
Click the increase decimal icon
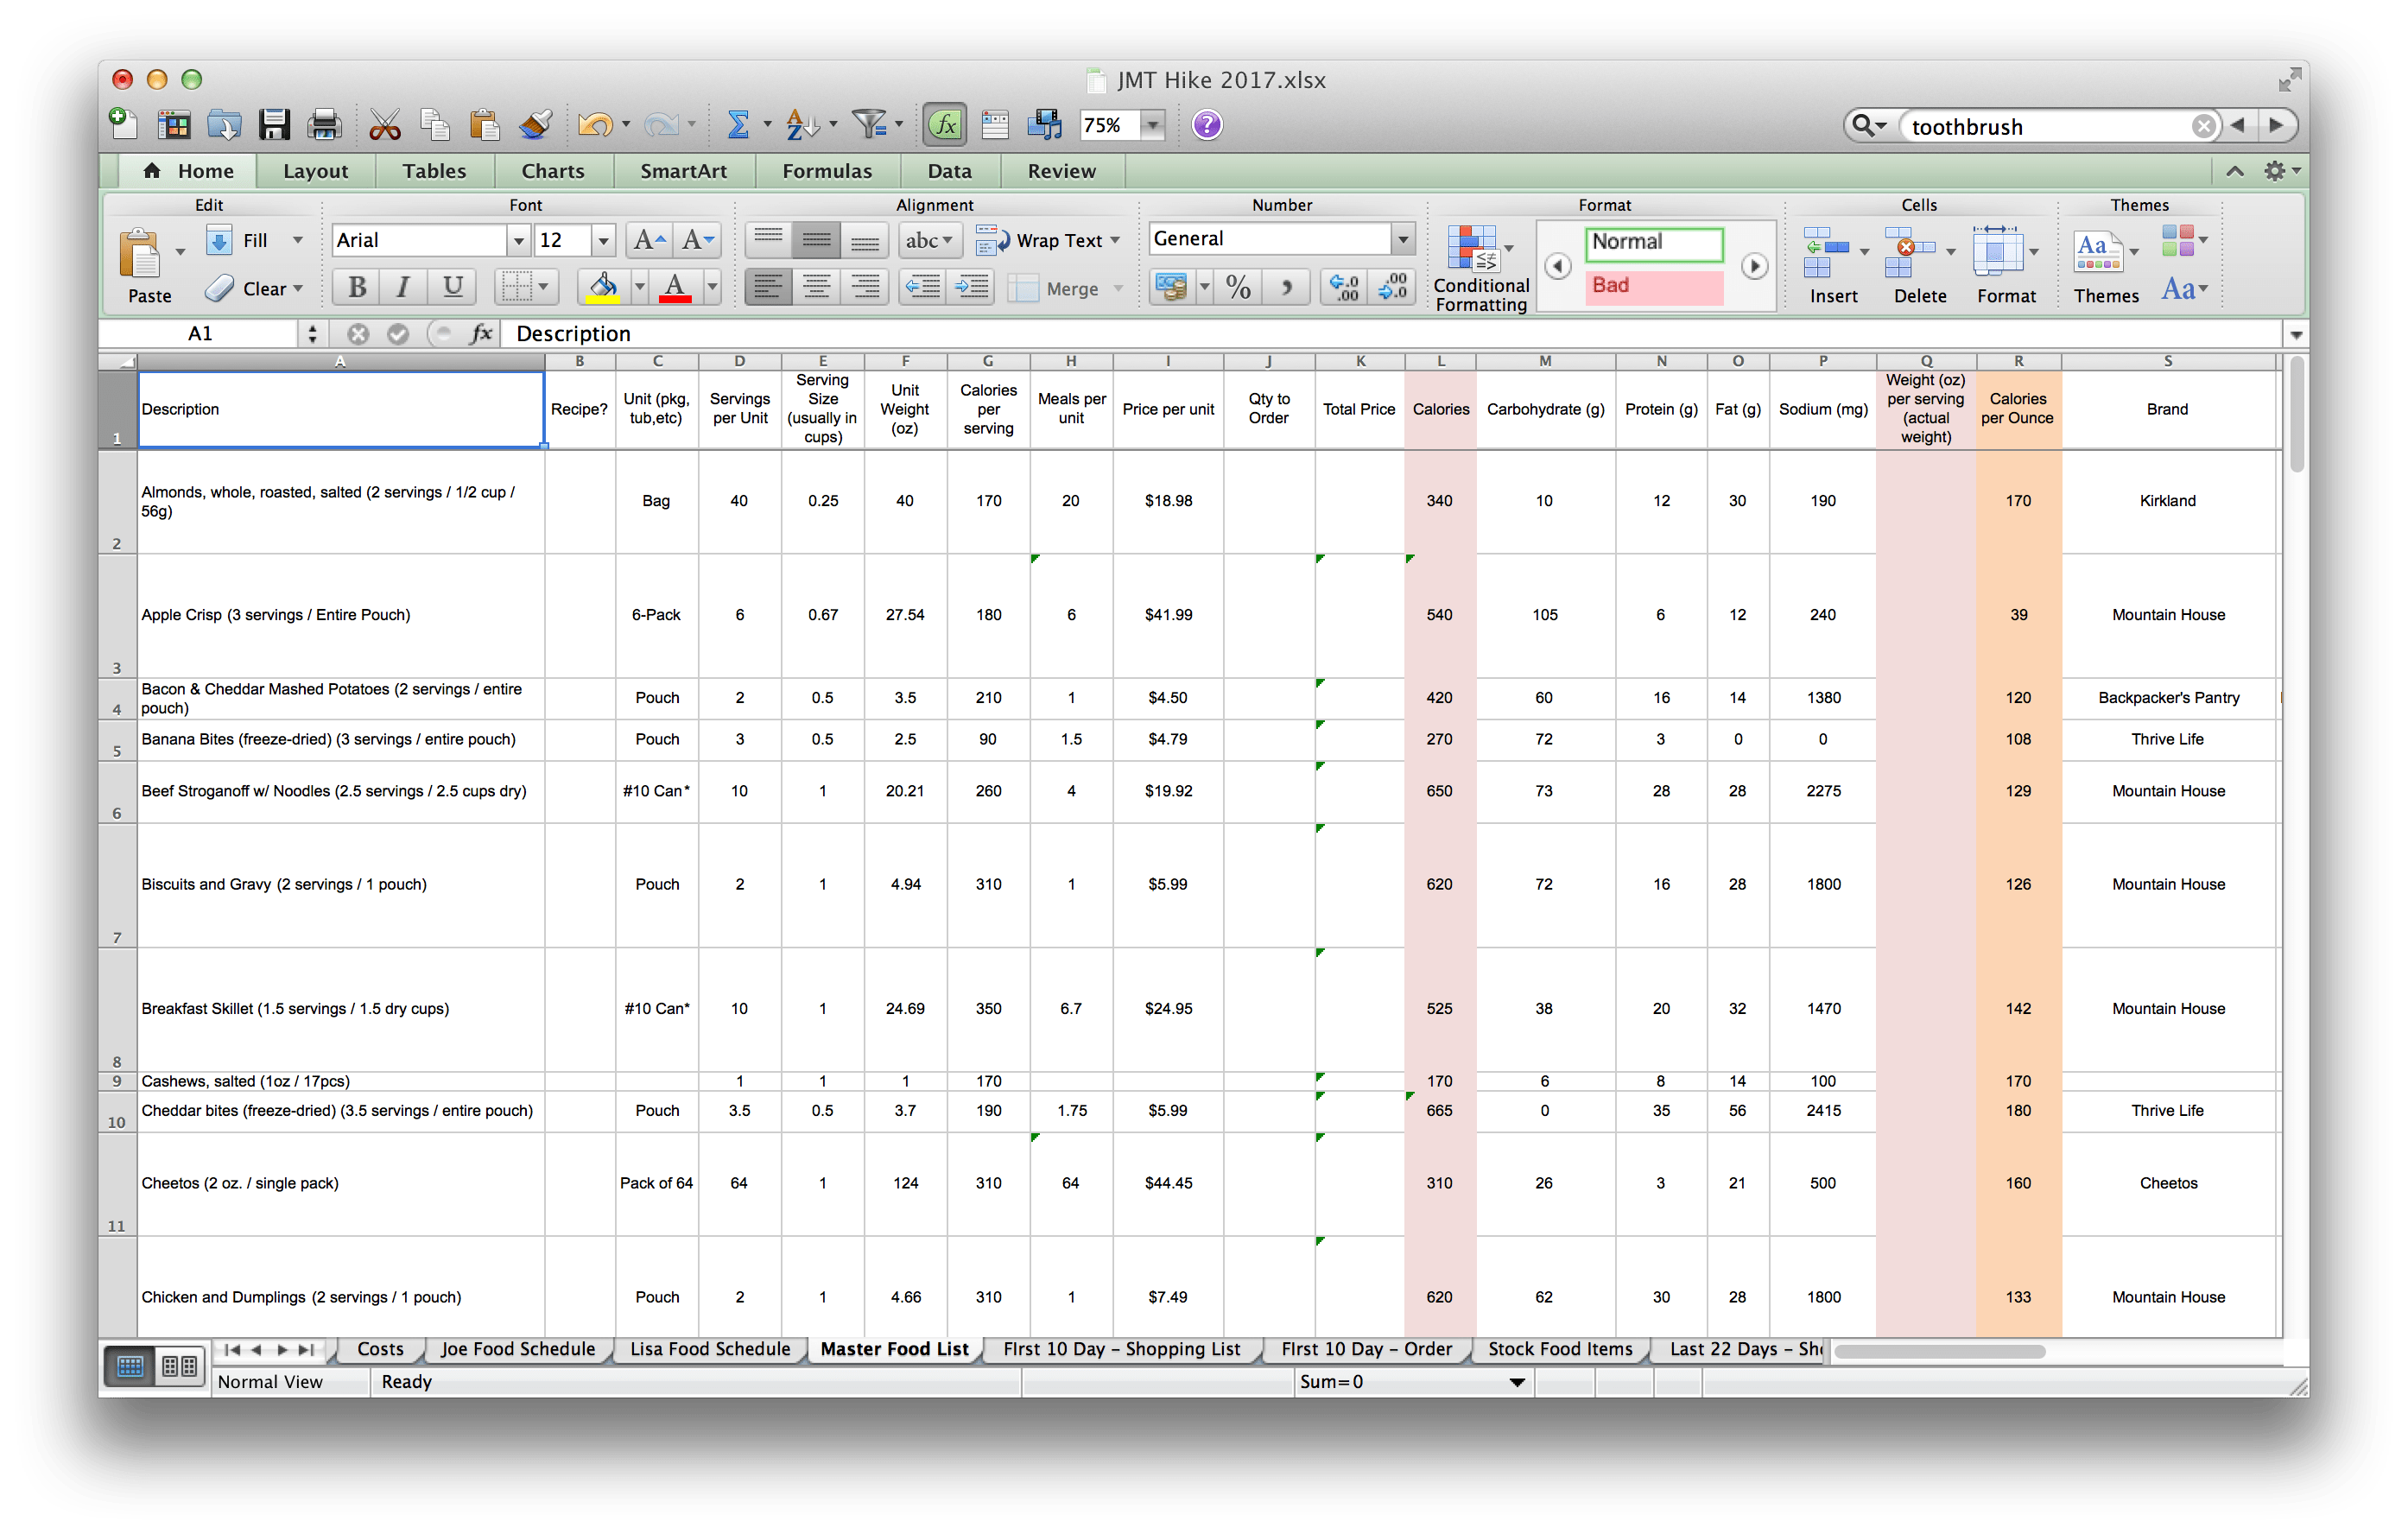coord(1344,288)
